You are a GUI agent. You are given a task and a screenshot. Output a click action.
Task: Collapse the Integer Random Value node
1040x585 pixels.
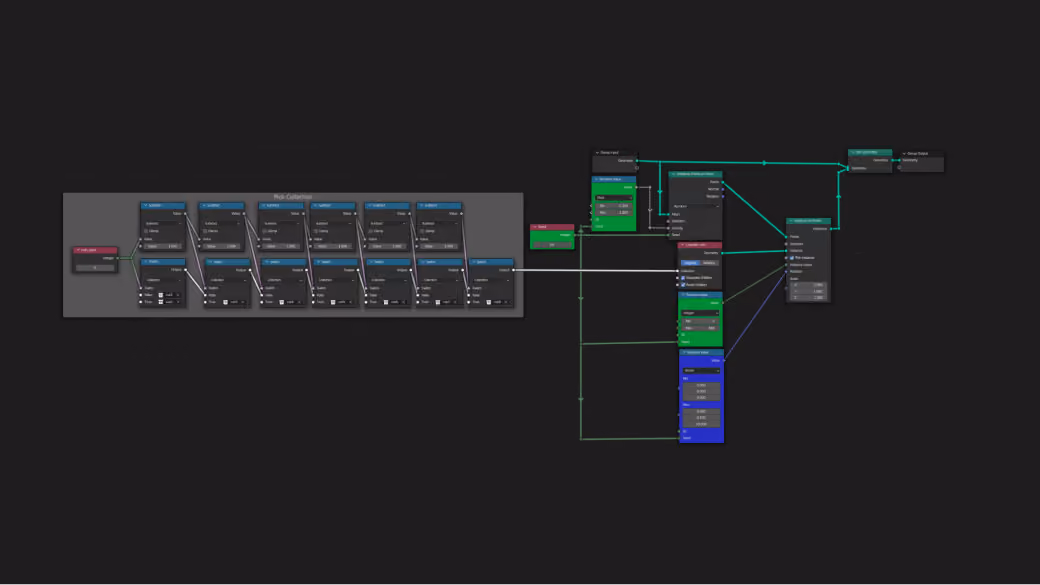click(x=683, y=294)
